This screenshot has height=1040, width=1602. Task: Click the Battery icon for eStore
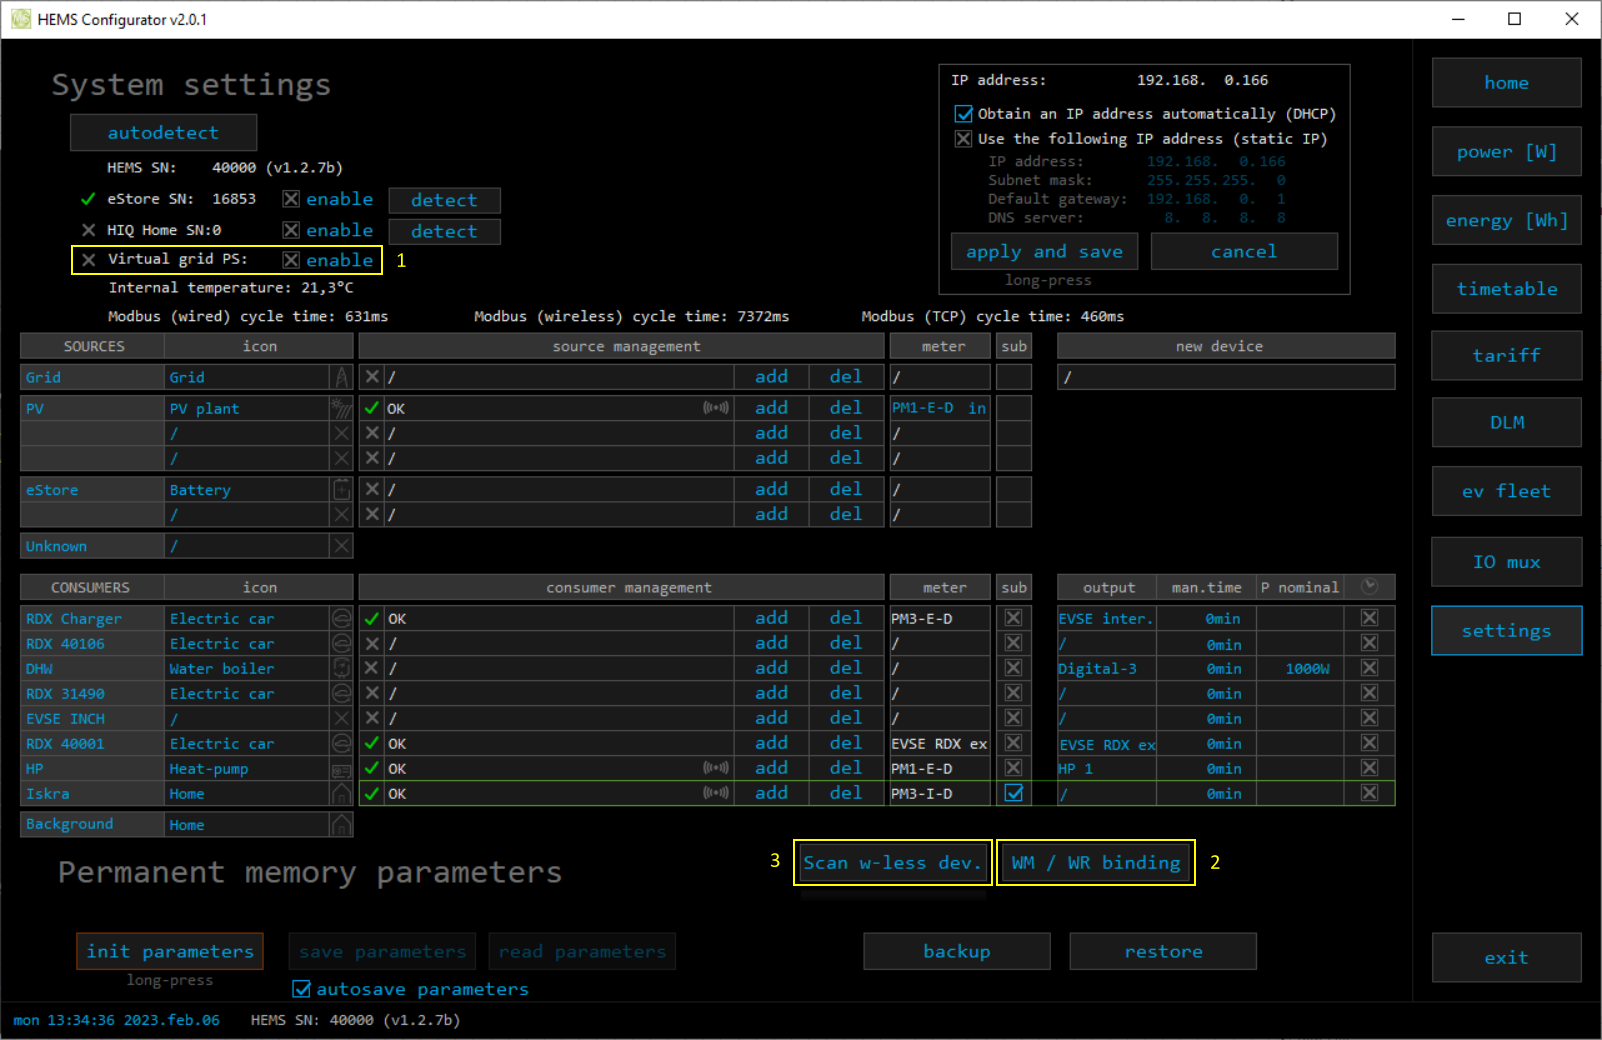coord(342,490)
